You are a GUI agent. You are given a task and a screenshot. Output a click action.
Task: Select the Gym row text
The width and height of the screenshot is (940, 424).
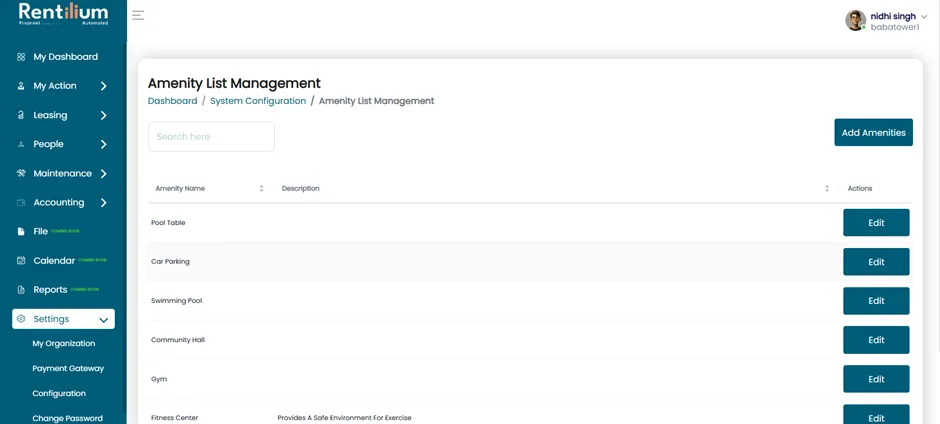point(159,379)
